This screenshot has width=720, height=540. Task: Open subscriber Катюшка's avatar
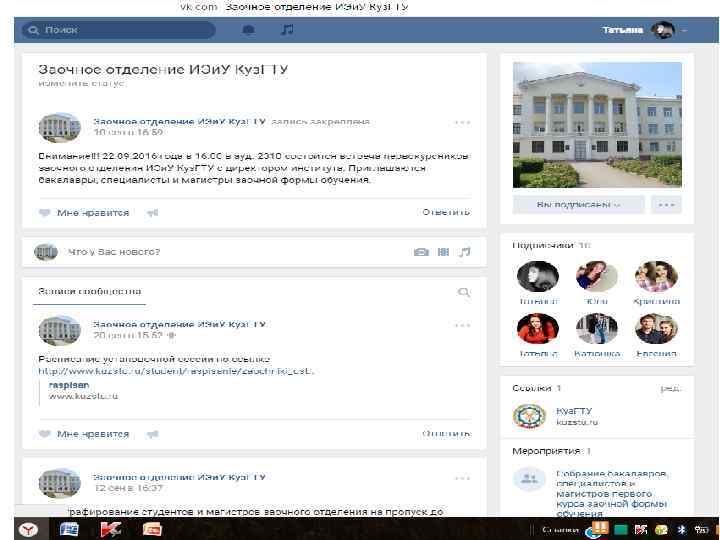(597, 329)
